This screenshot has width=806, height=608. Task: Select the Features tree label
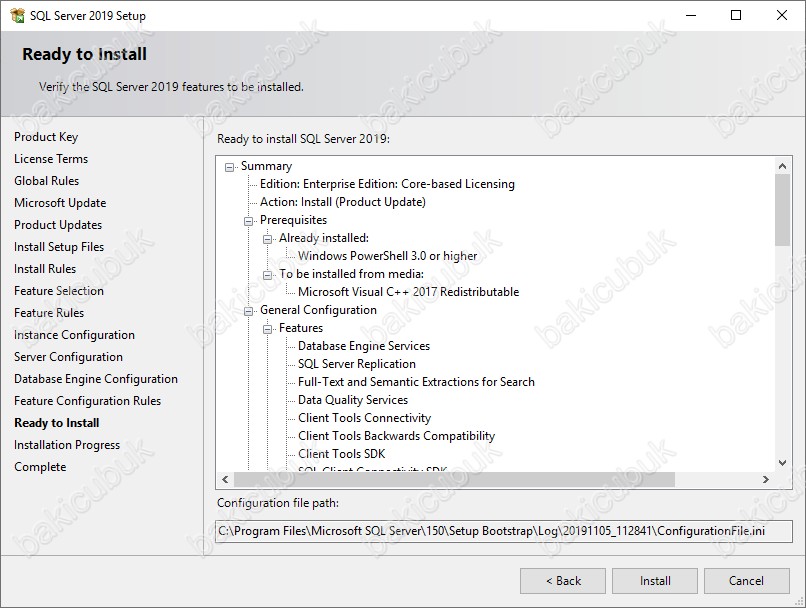coord(301,328)
